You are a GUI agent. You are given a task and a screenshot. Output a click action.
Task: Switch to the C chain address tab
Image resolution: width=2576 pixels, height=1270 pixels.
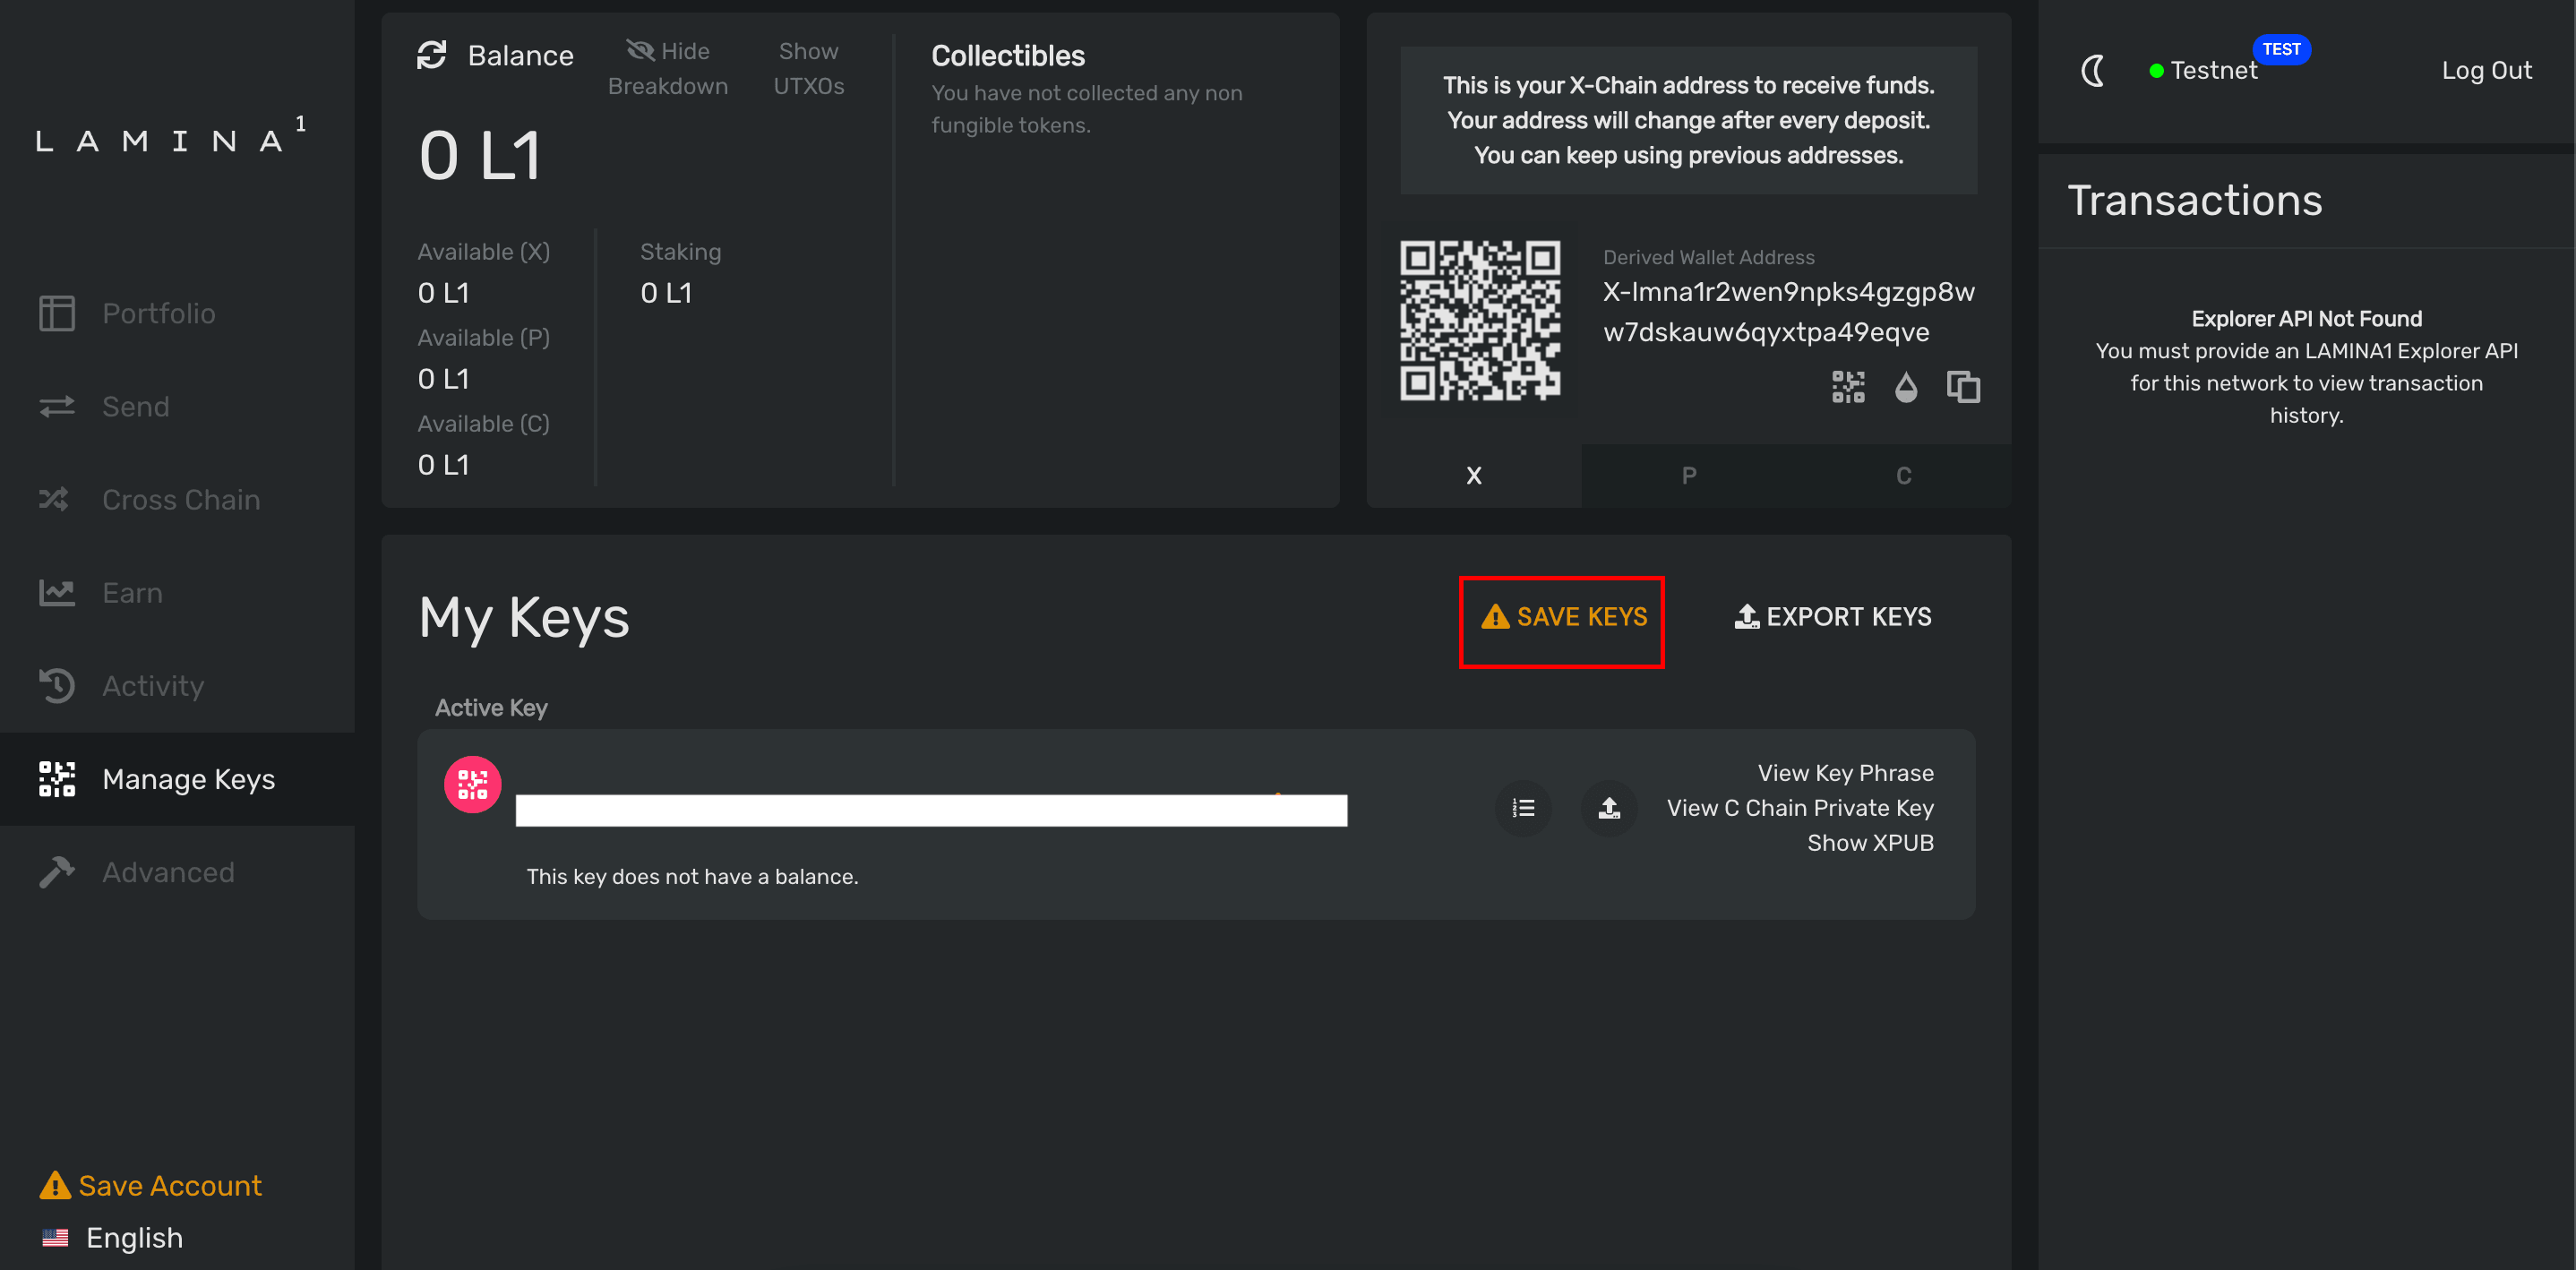(1904, 475)
